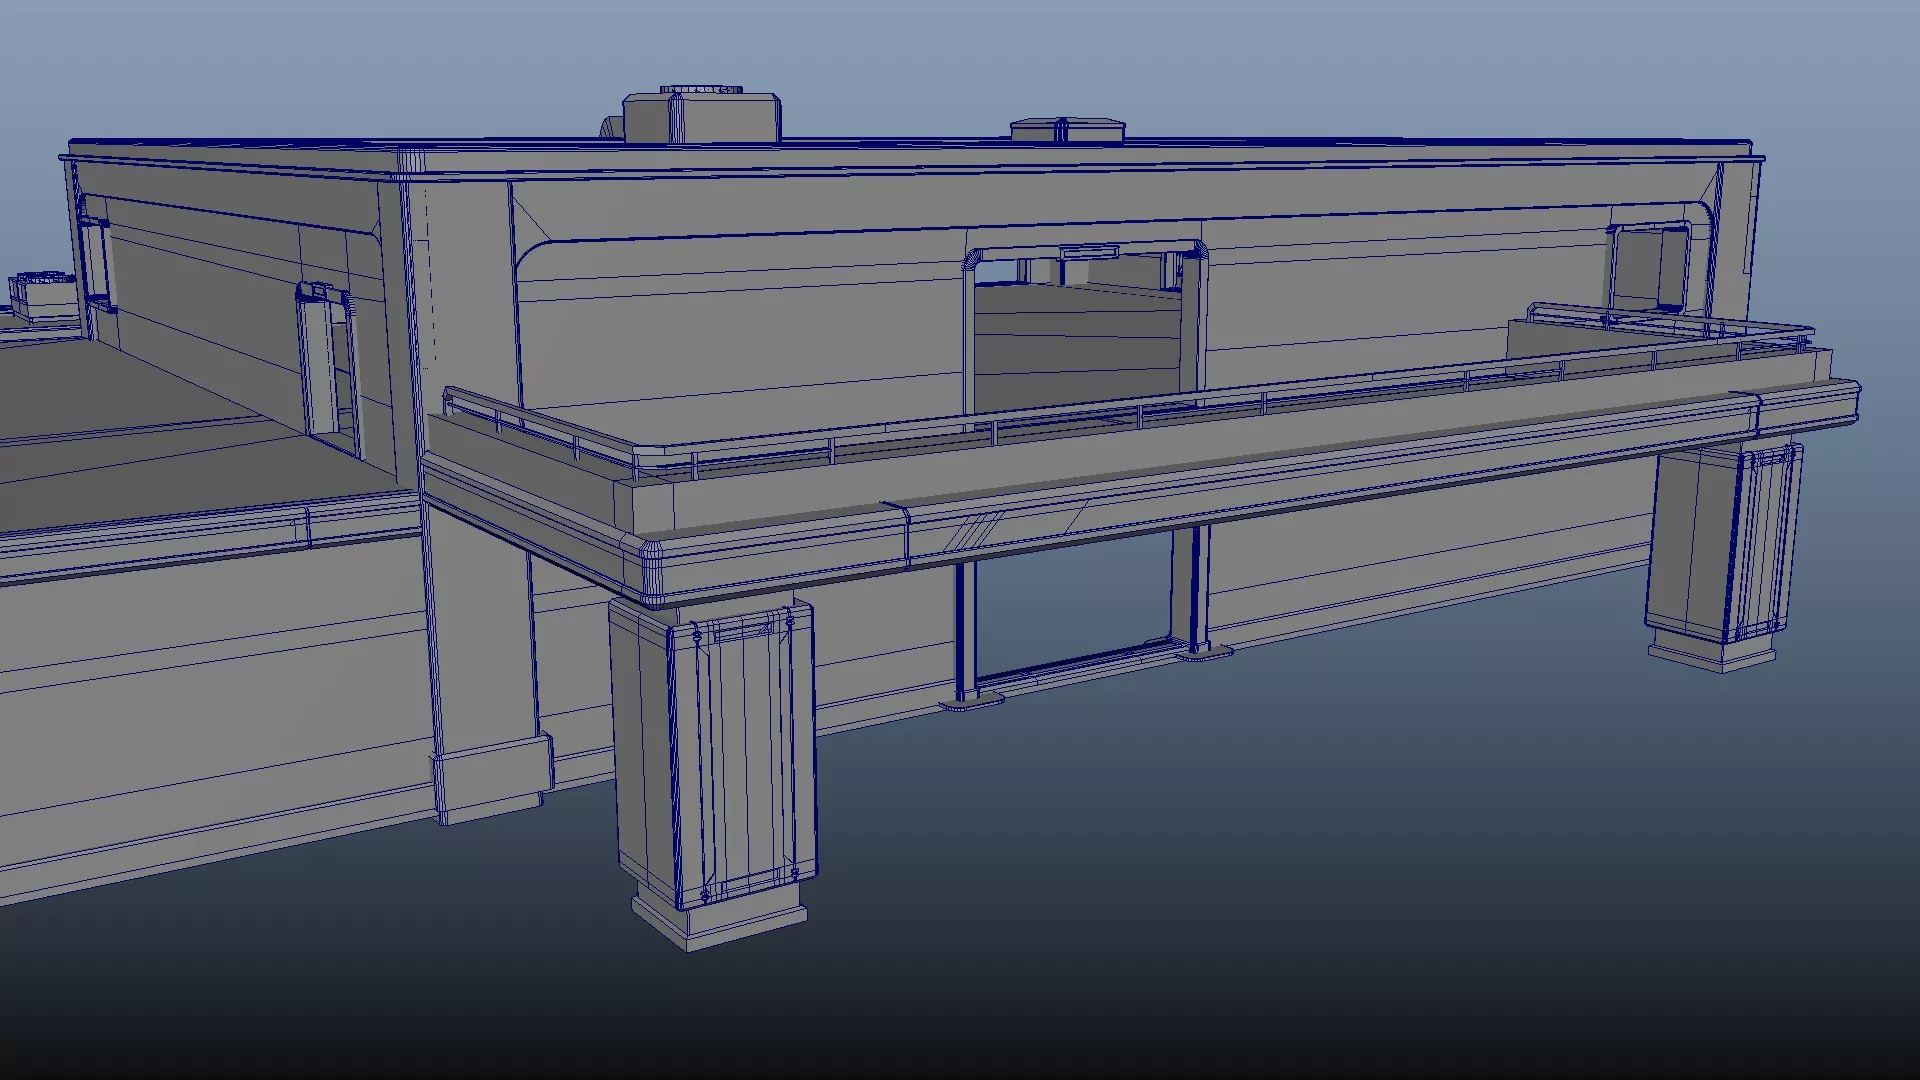This screenshot has width=1920, height=1080.
Task: Click the circular cap atop large rooftop unit
Action: 700,90
